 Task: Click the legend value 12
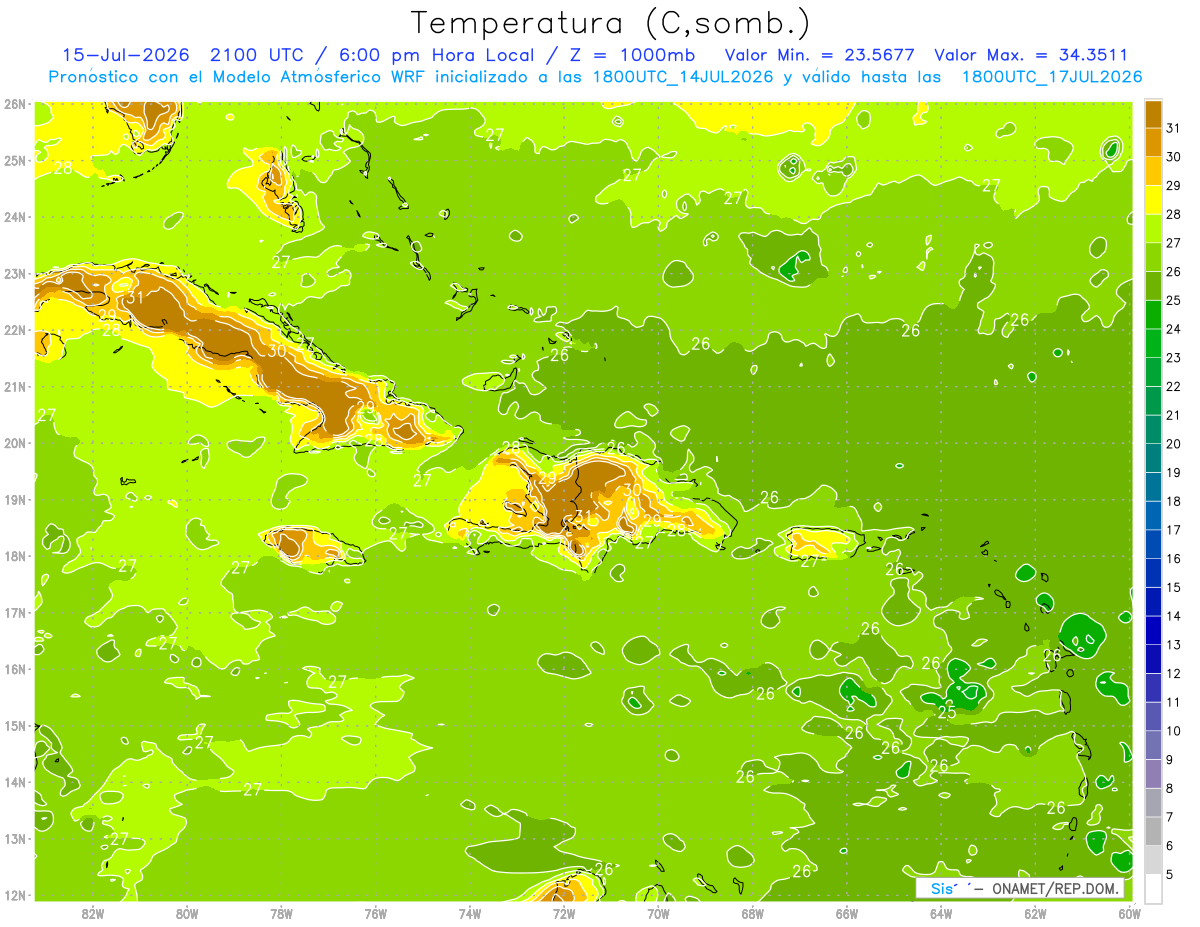pyautogui.click(x=1174, y=674)
